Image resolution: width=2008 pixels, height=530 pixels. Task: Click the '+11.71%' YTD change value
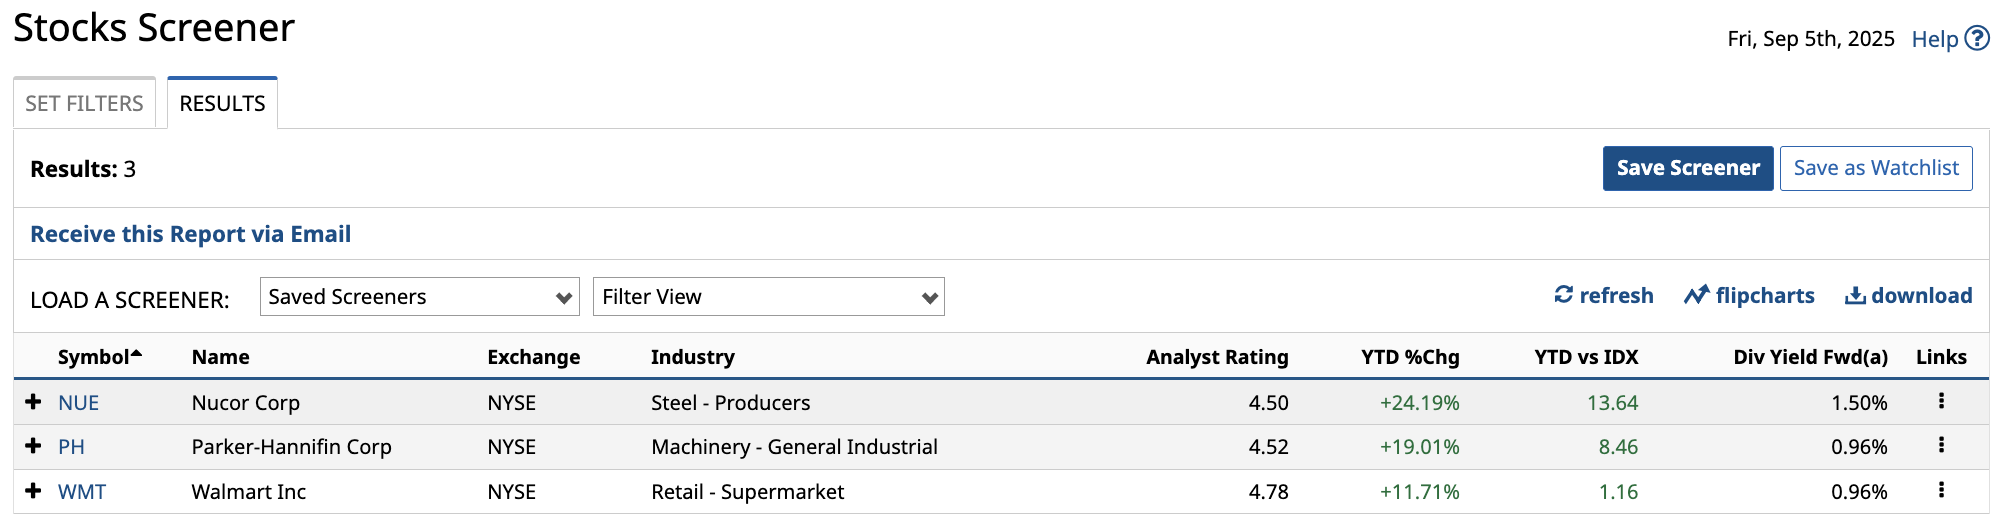tap(1420, 492)
